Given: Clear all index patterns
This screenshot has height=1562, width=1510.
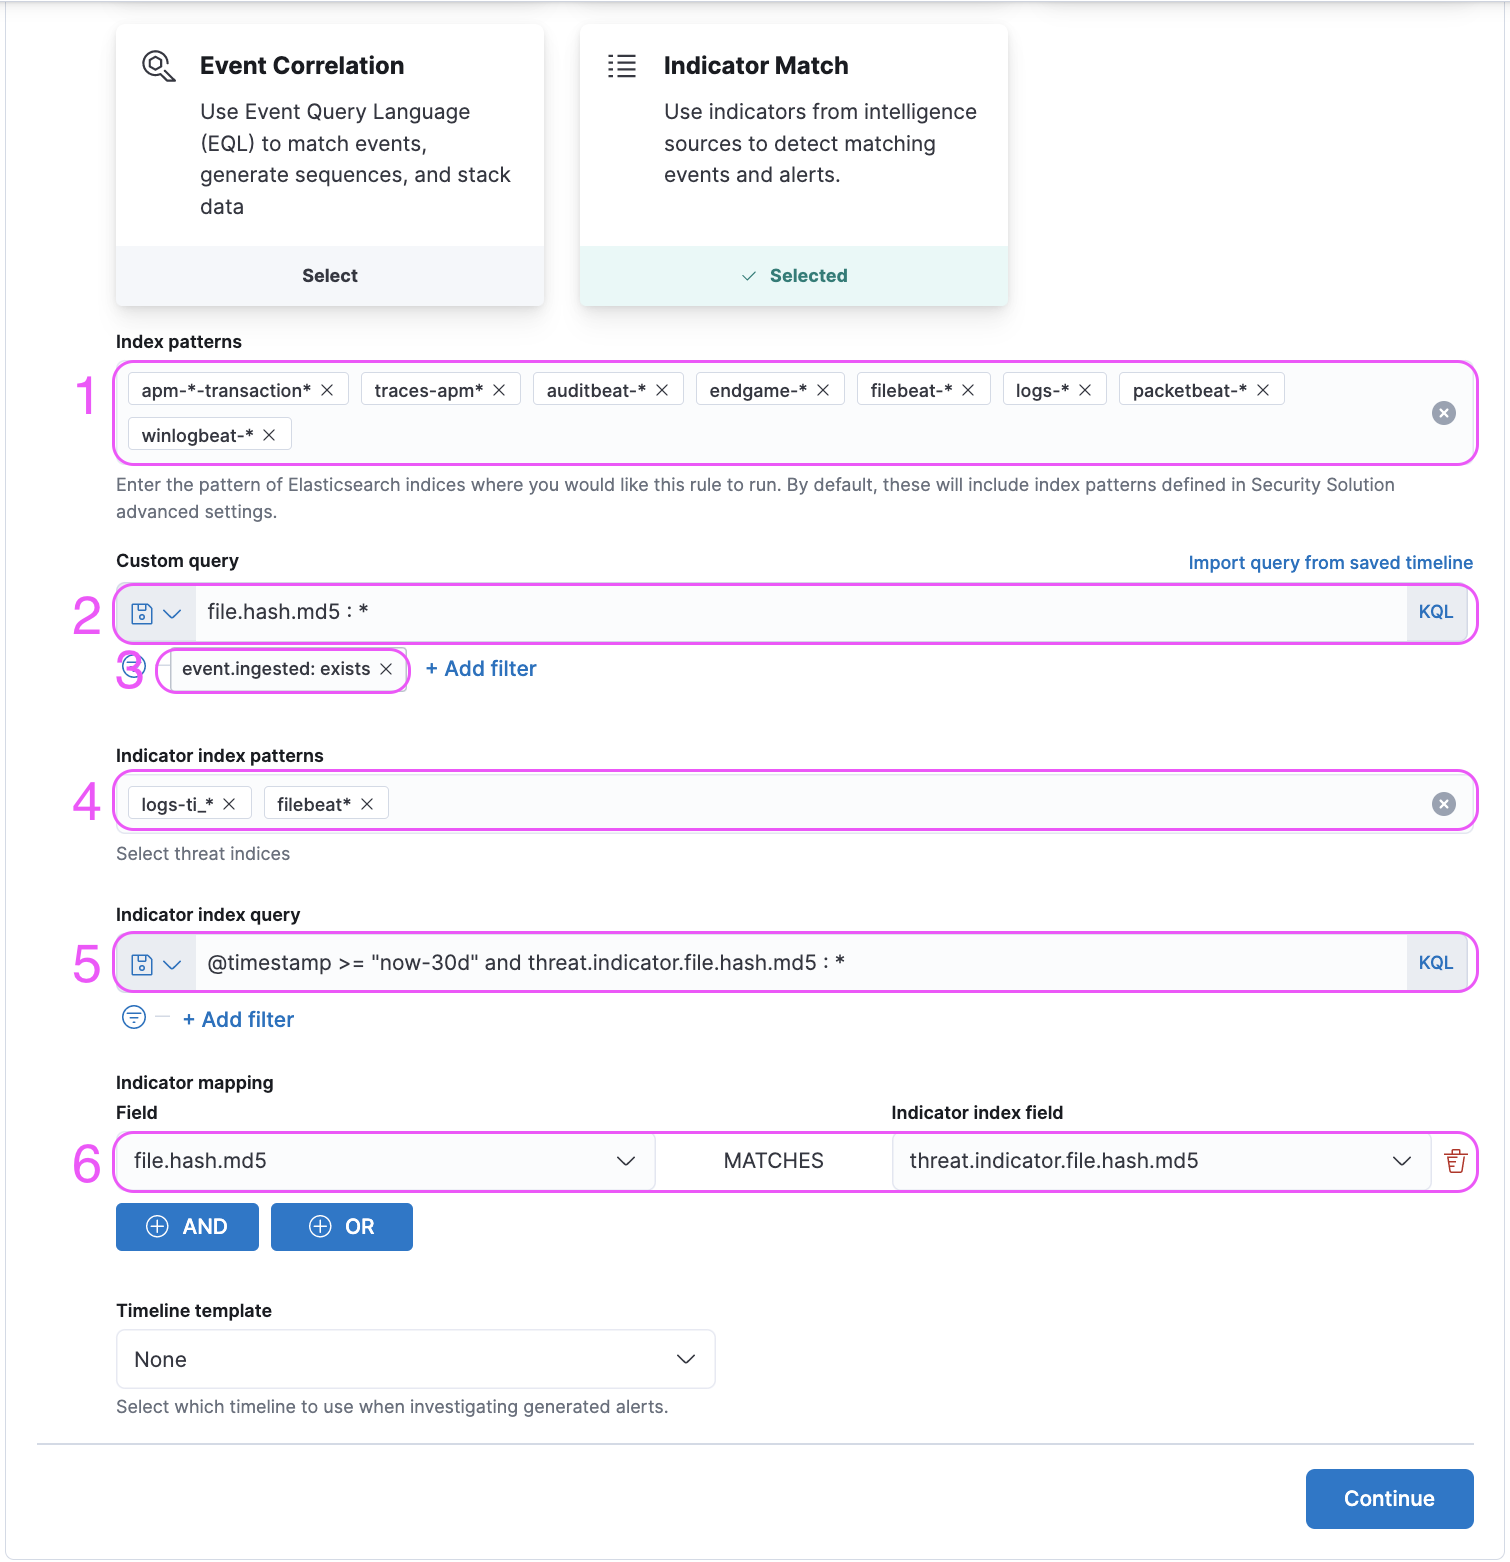Looking at the screenshot, I should (x=1443, y=413).
